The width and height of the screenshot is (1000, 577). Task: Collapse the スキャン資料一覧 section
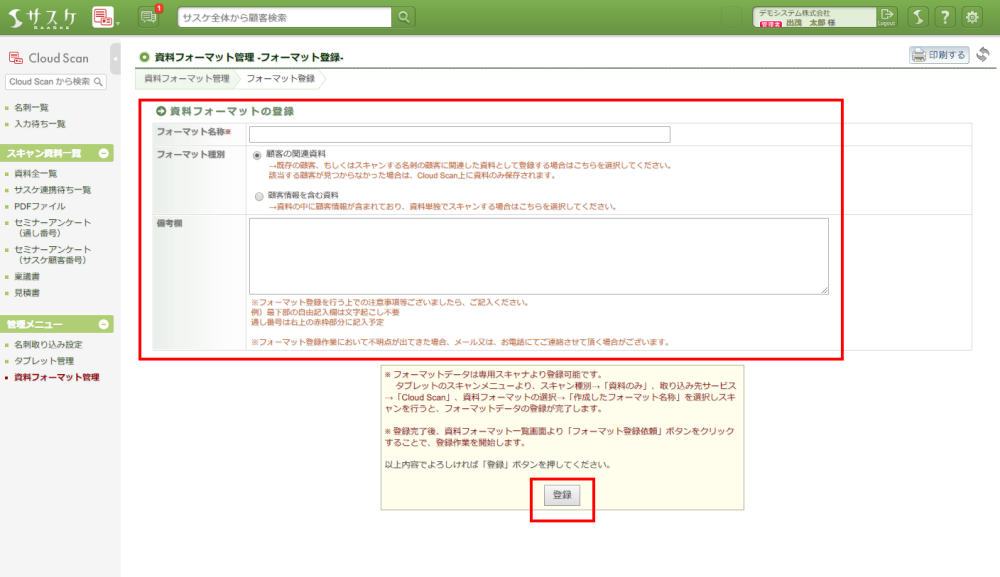tap(103, 153)
